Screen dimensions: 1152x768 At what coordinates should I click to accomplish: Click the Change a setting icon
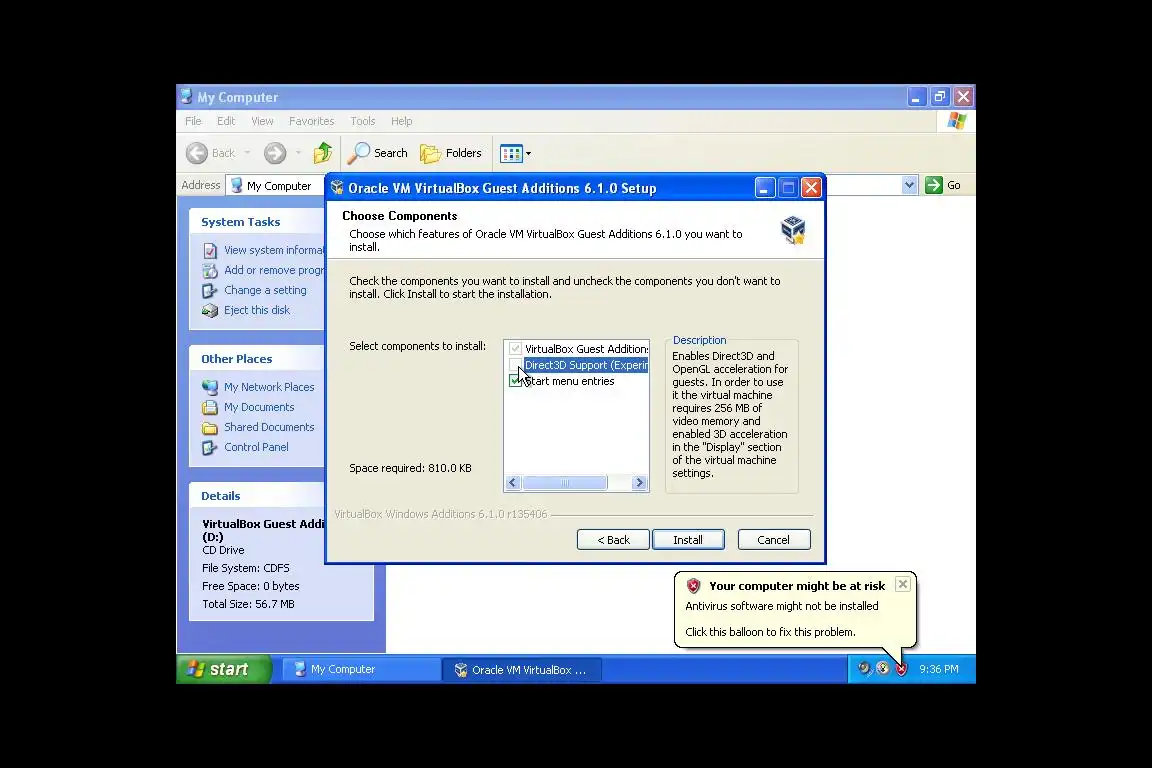(210, 290)
